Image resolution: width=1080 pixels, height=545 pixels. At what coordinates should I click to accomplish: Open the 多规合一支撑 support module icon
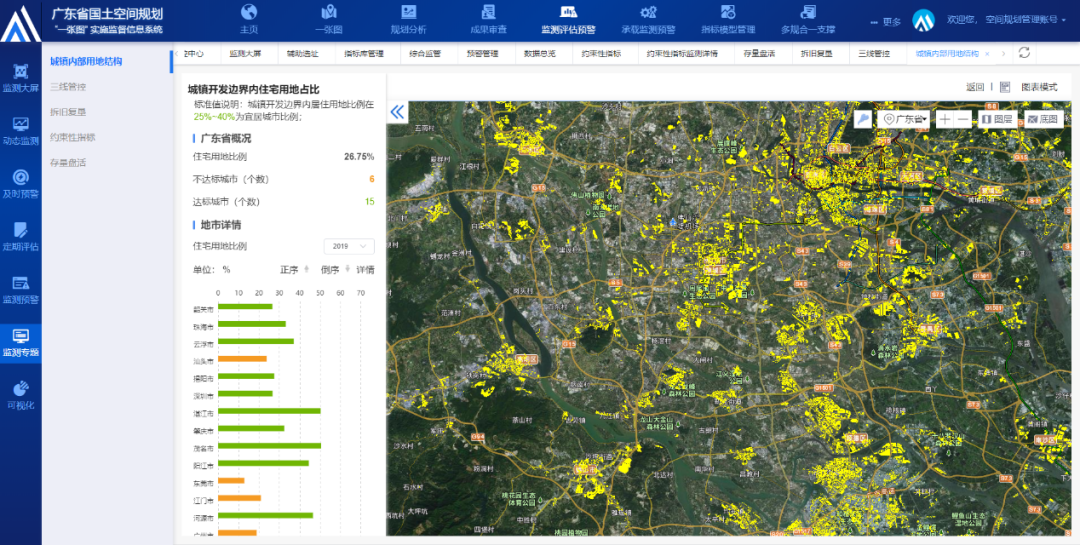tap(808, 12)
